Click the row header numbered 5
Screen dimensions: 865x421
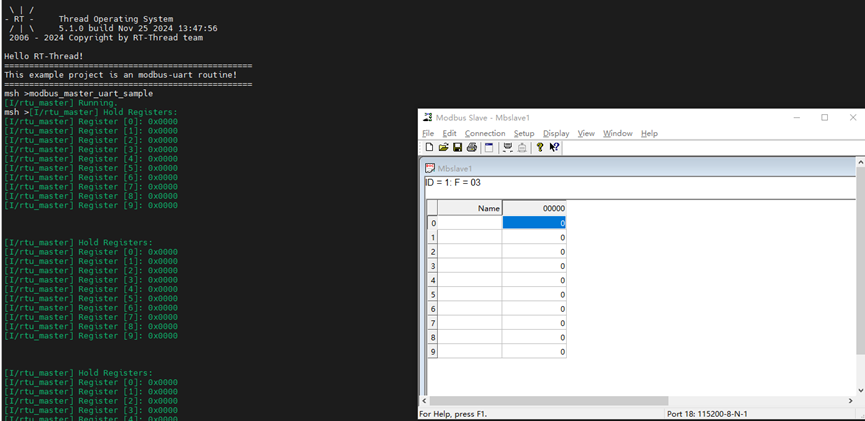click(x=433, y=295)
